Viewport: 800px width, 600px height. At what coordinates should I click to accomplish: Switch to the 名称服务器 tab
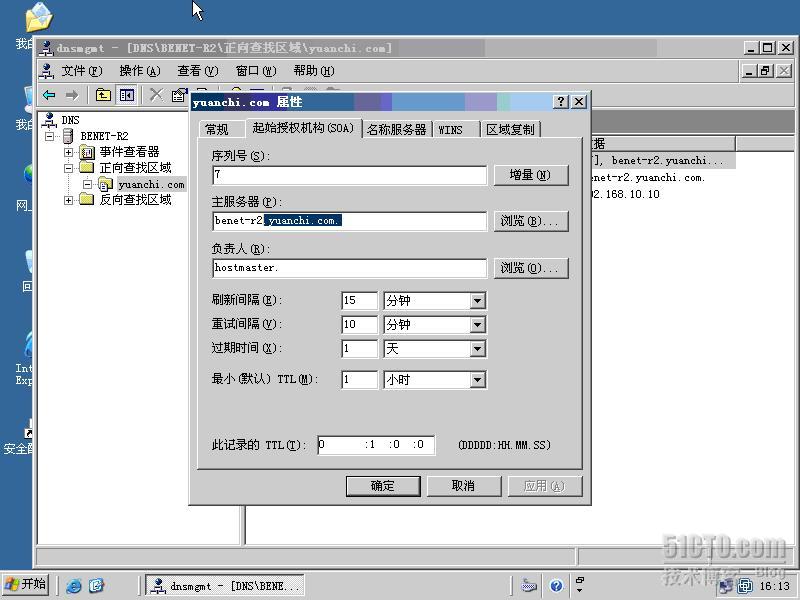[x=396, y=130]
